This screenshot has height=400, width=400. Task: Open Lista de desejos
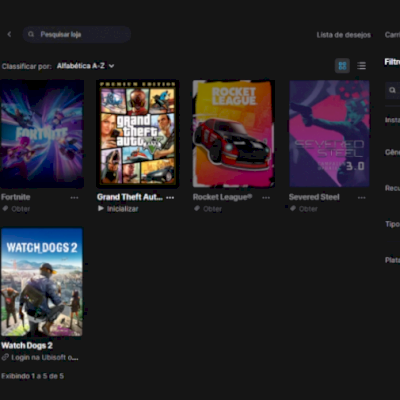tap(343, 35)
